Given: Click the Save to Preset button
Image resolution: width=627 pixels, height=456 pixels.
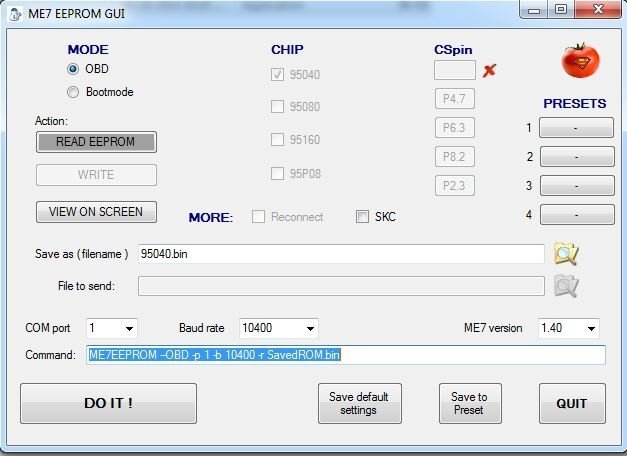Looking at the screenshot, I should click(469, 403).
